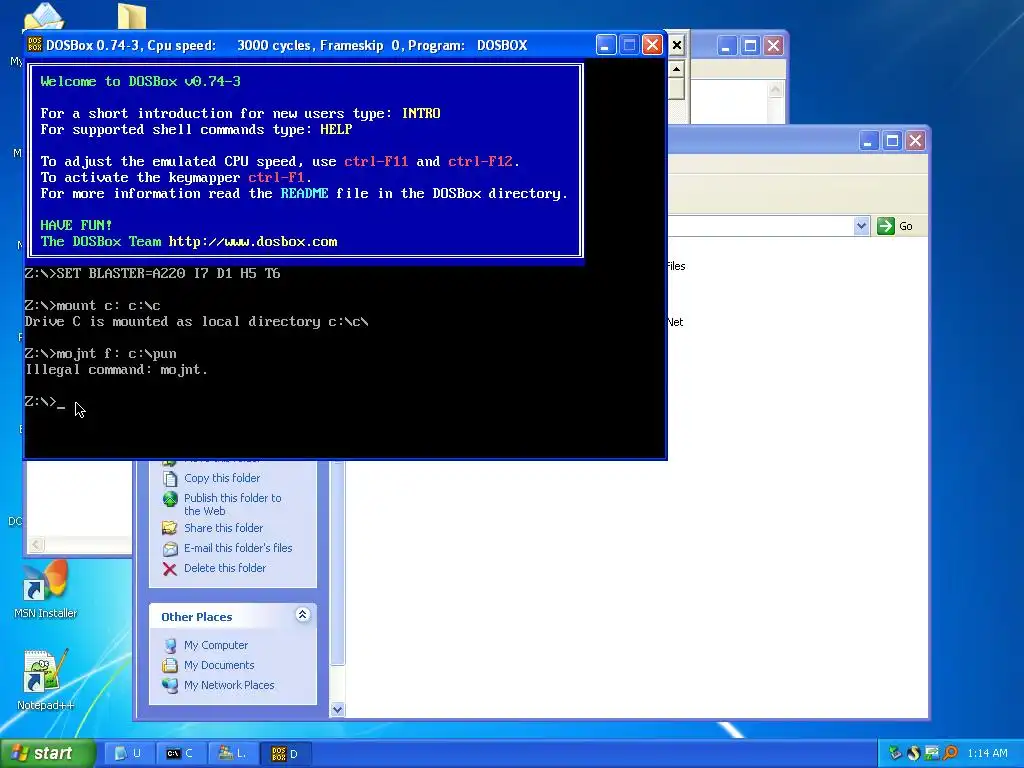Collapse the Other Places panel with the chevron
1024x768 pixels.
[302, 615]
